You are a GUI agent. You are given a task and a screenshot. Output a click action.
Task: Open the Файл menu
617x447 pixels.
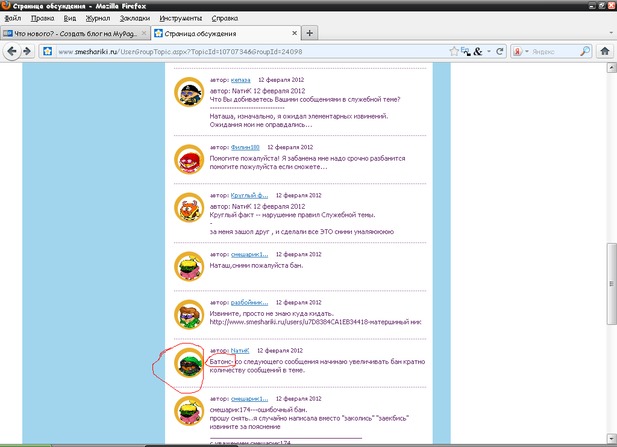13,18
